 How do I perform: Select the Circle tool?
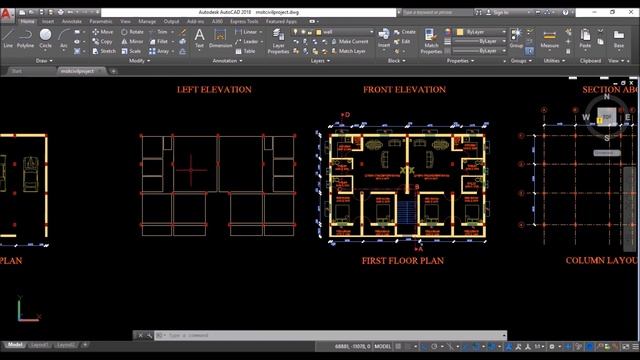pyautogui.click(x=45, y=39)
